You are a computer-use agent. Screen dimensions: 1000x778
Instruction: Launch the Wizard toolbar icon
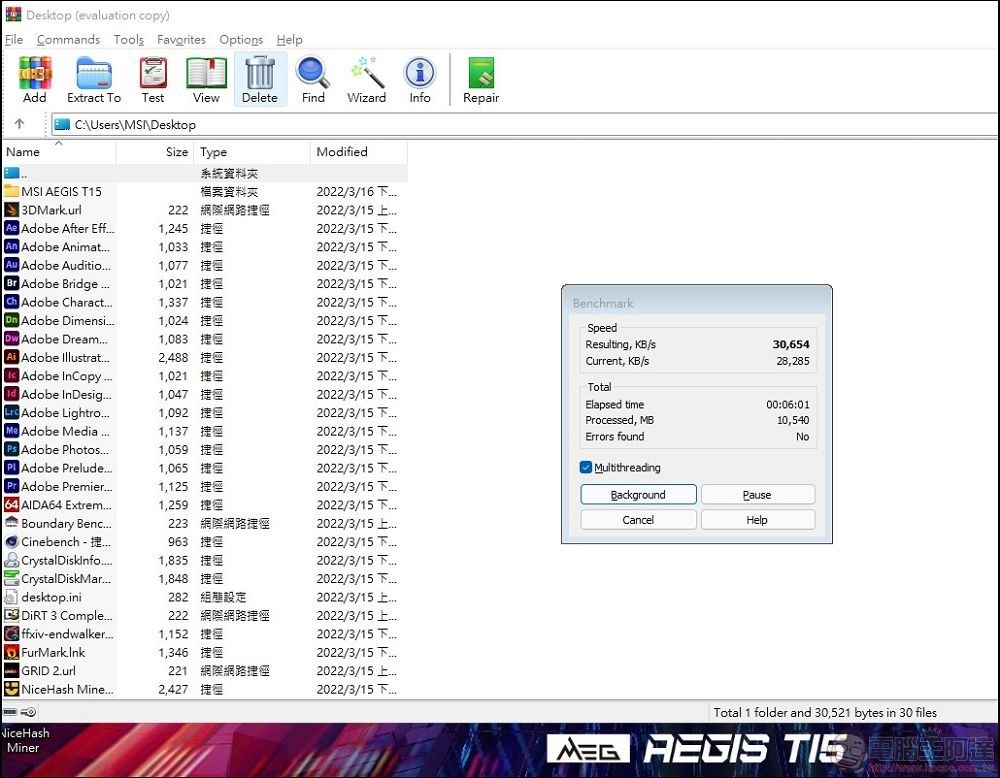click(x=366, y=80)
